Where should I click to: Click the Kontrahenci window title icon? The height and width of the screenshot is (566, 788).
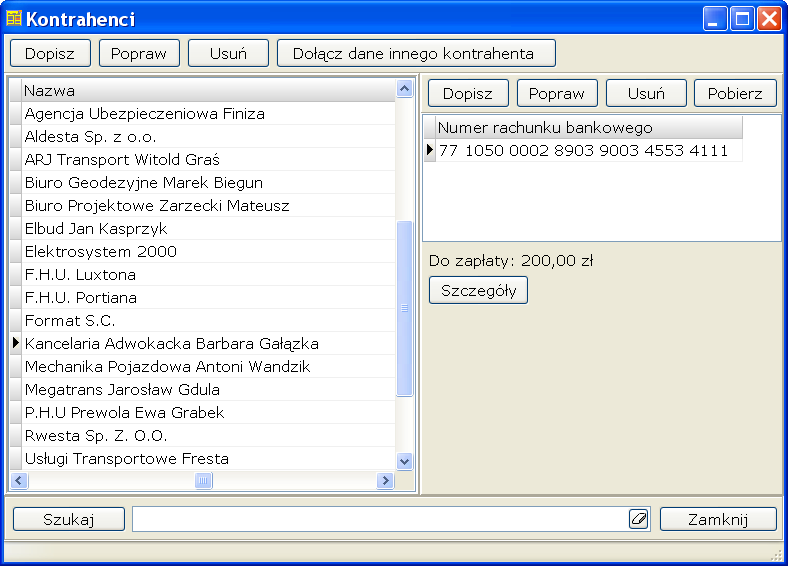(x=14, y=19)
